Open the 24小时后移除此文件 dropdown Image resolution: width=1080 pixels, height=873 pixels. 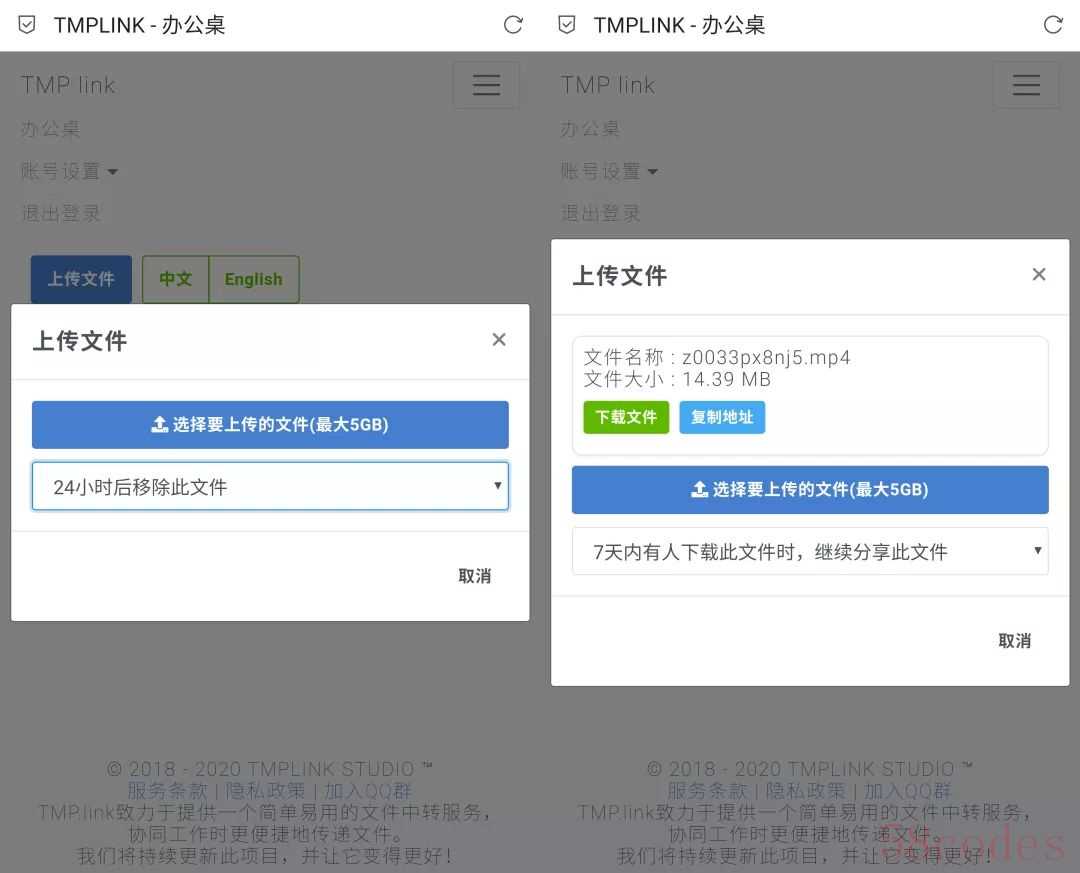270,487
